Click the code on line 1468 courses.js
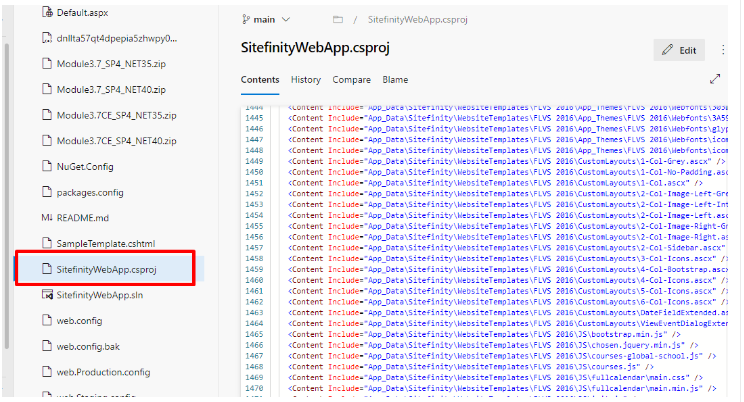 (x=471, y=366)
